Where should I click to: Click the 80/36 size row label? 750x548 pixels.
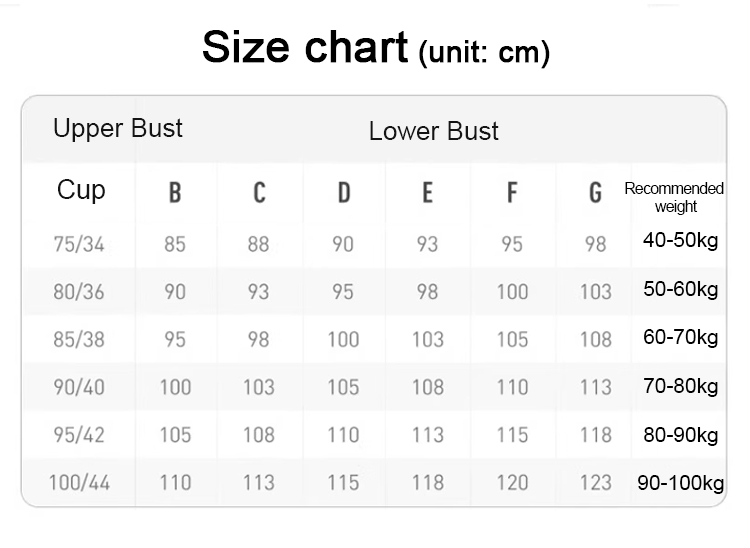tap(79, 291)
